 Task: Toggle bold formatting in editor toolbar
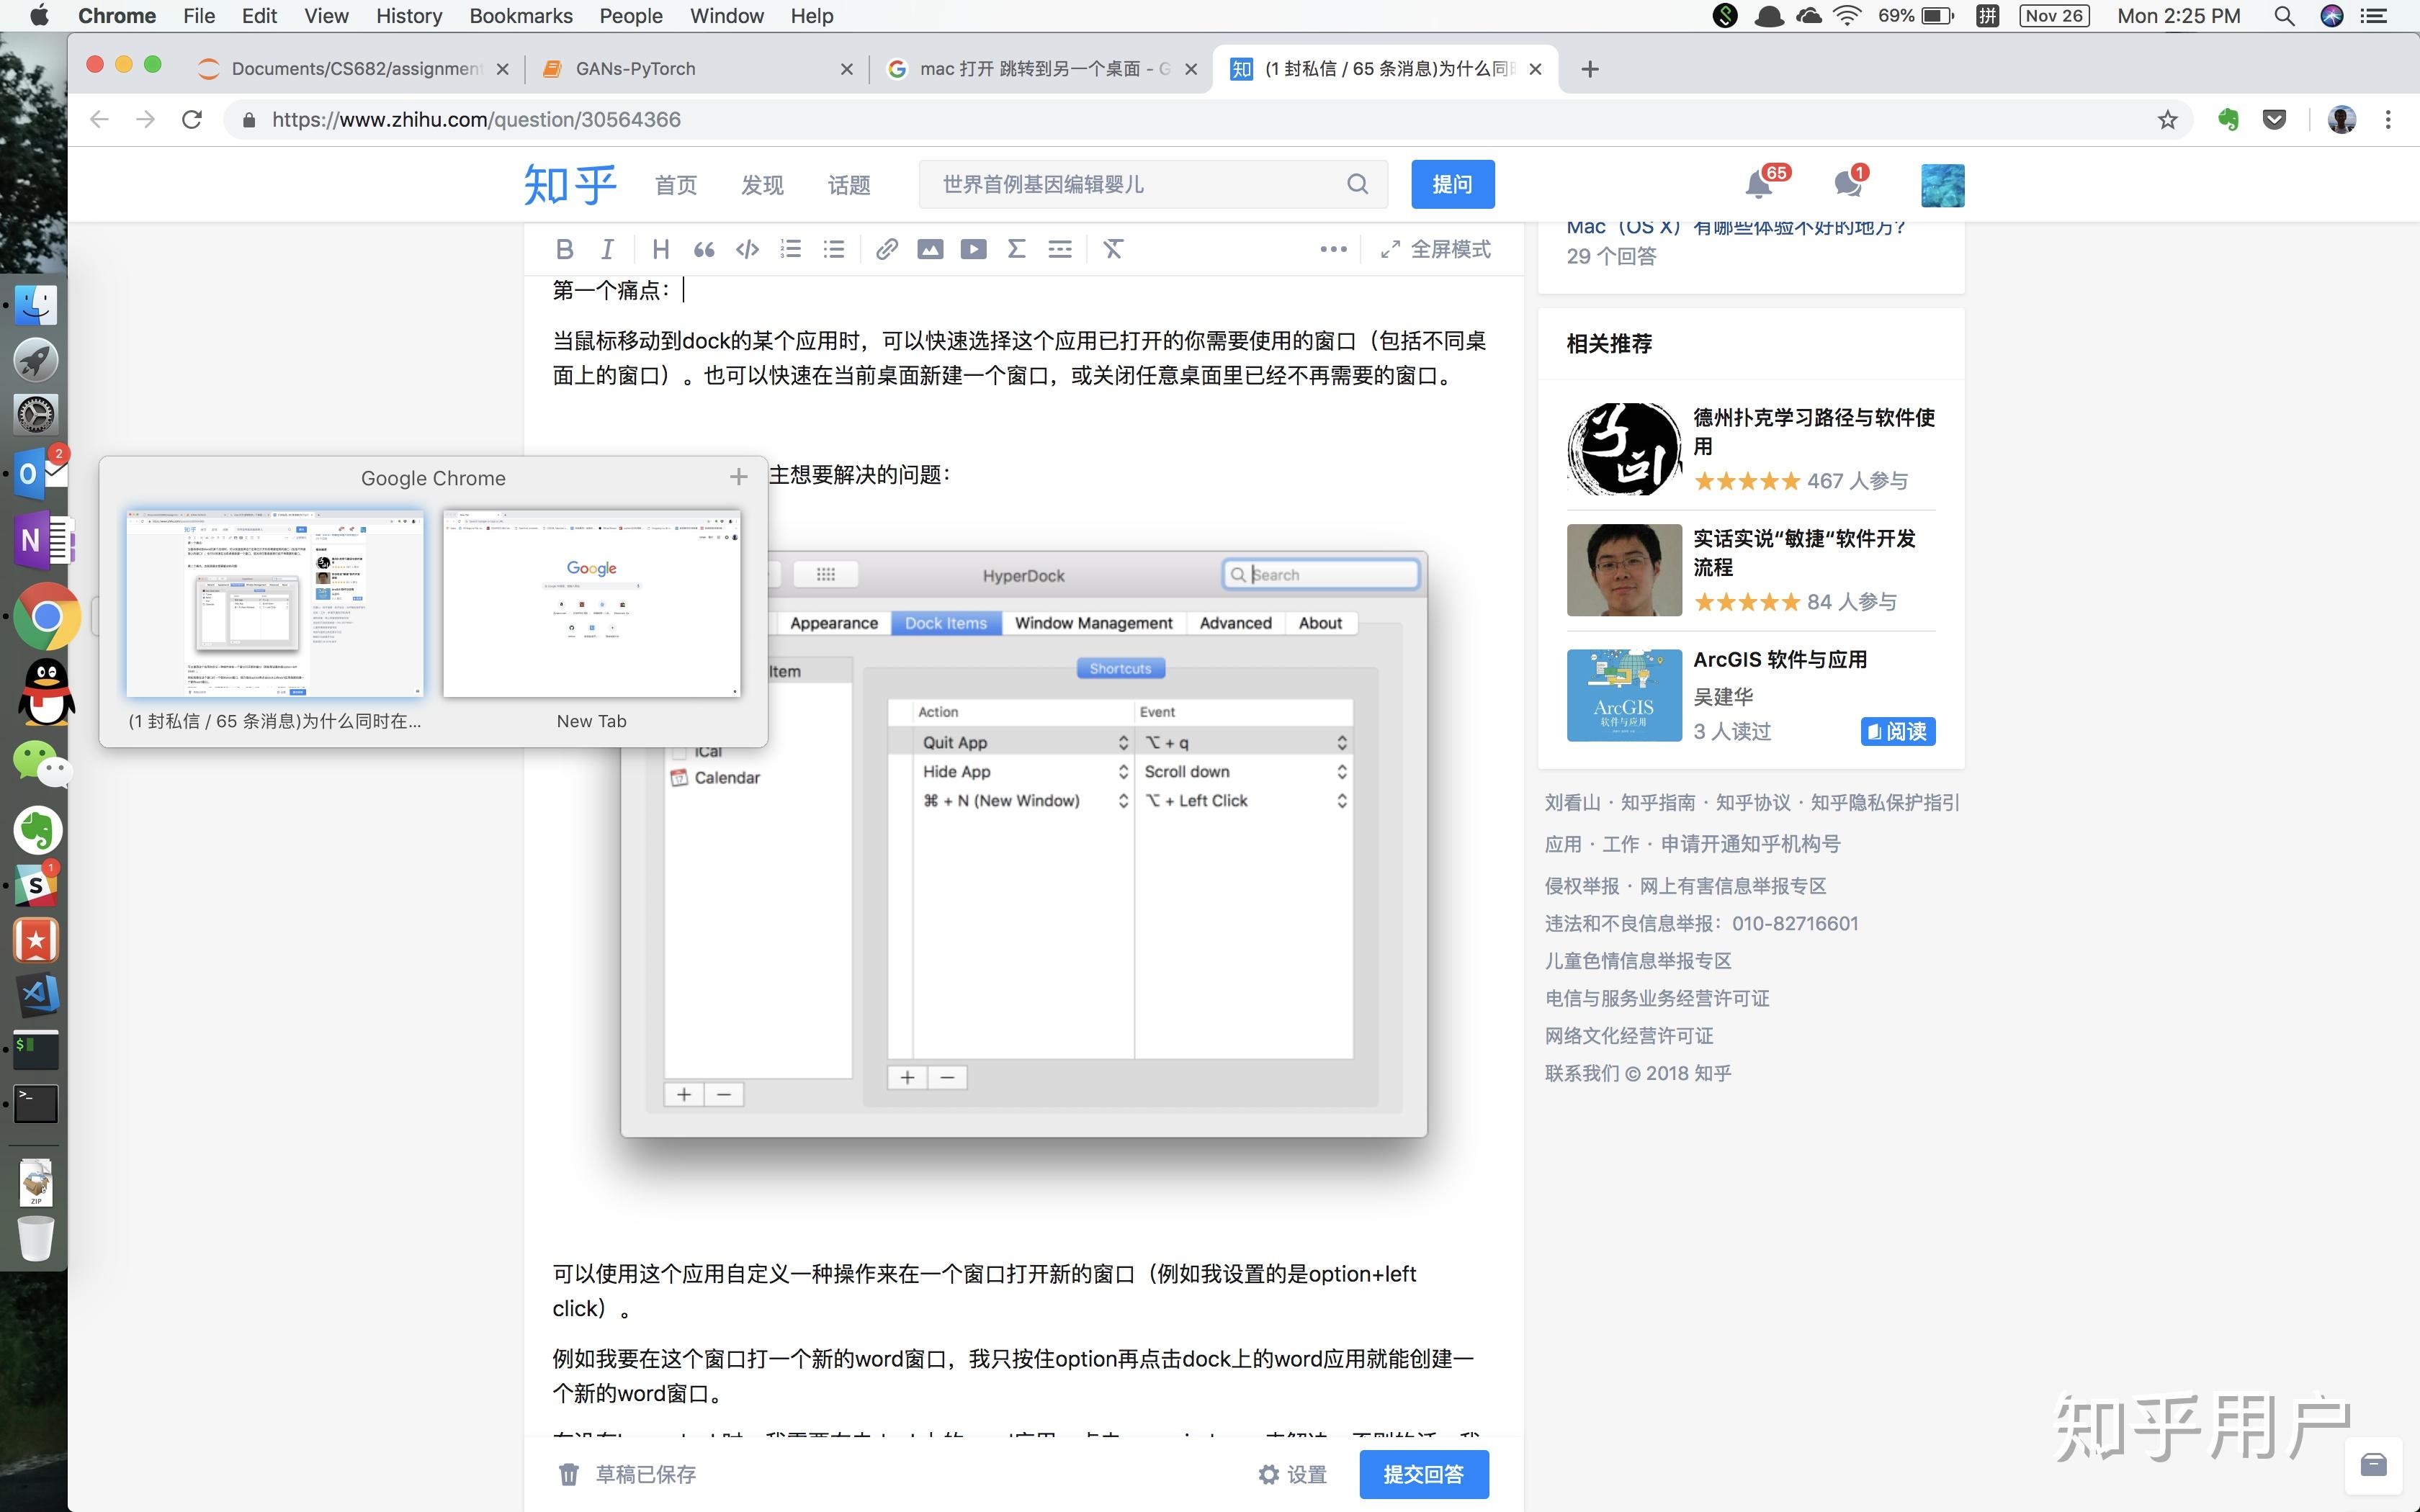tap(564, 249)
